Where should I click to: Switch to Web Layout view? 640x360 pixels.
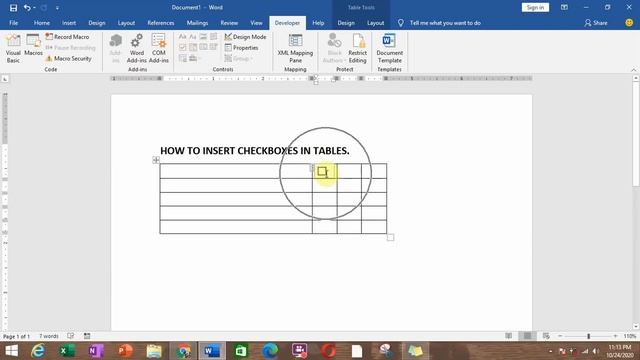click(x=546, y=336)
